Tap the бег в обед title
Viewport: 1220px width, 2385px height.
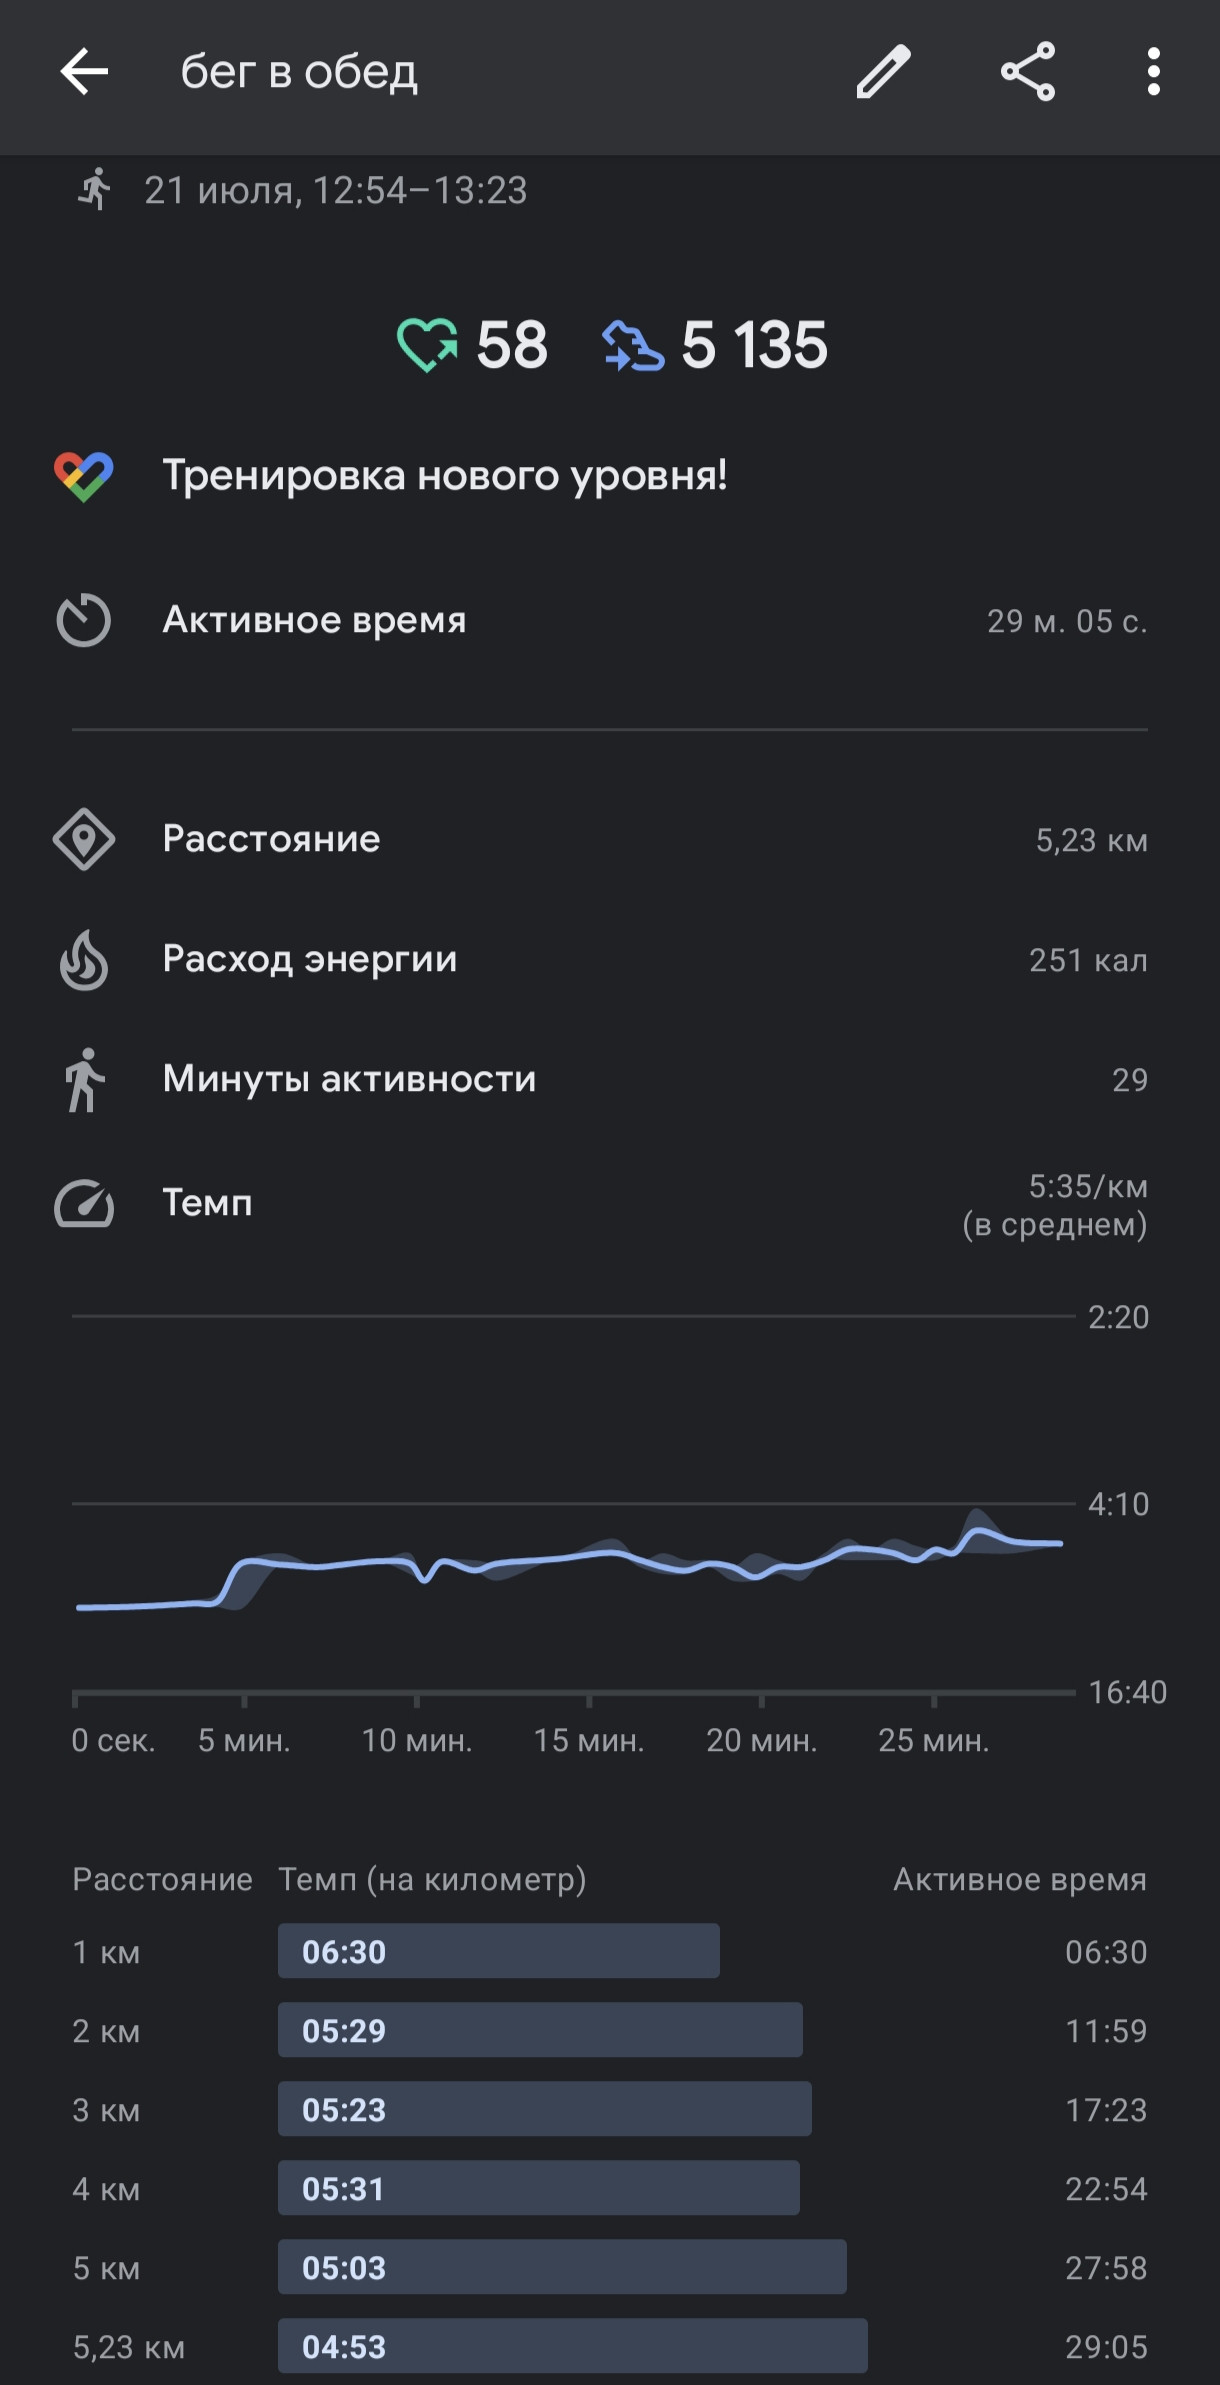pos(299,72)
